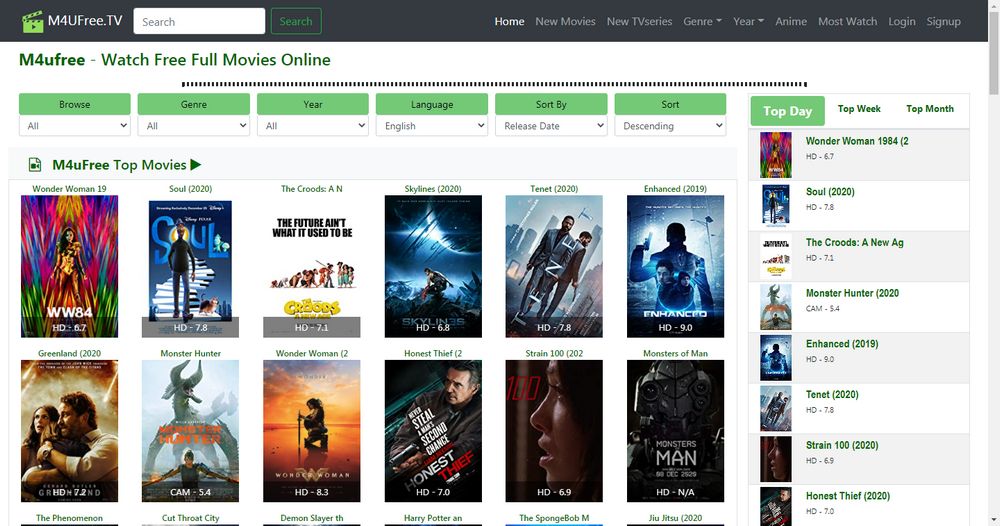Viewport: 1000px width, 526px height.
Task: Open the Tenet poster in the movie grid
Action: pyautogui.click(x=554, y=267)
